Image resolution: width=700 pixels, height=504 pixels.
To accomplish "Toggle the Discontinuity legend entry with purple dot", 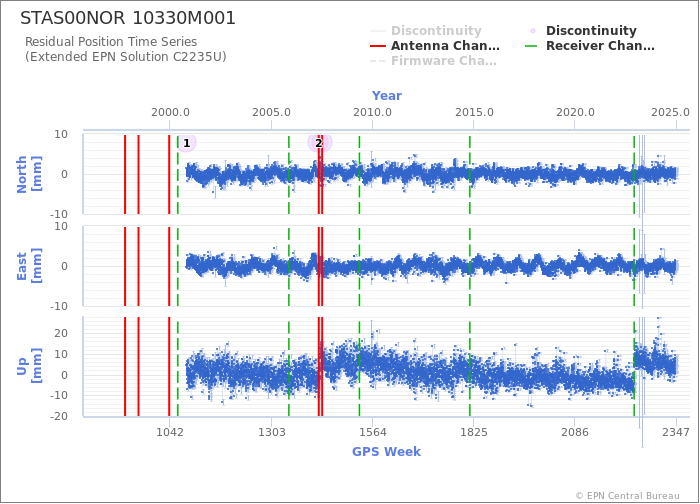I will tap(583, 31).
